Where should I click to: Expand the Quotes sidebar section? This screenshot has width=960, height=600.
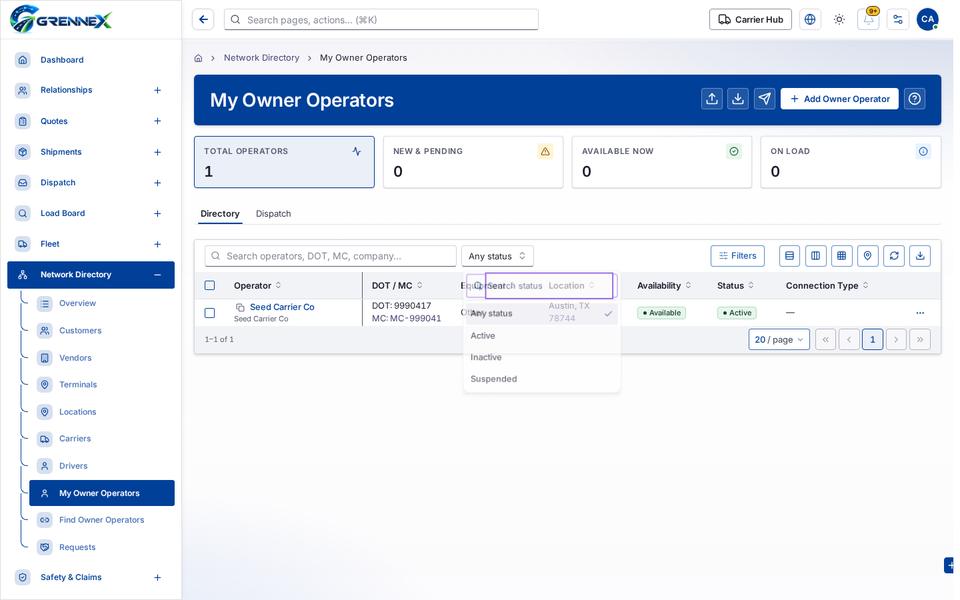pyautogui.click(x=157, y=121)
